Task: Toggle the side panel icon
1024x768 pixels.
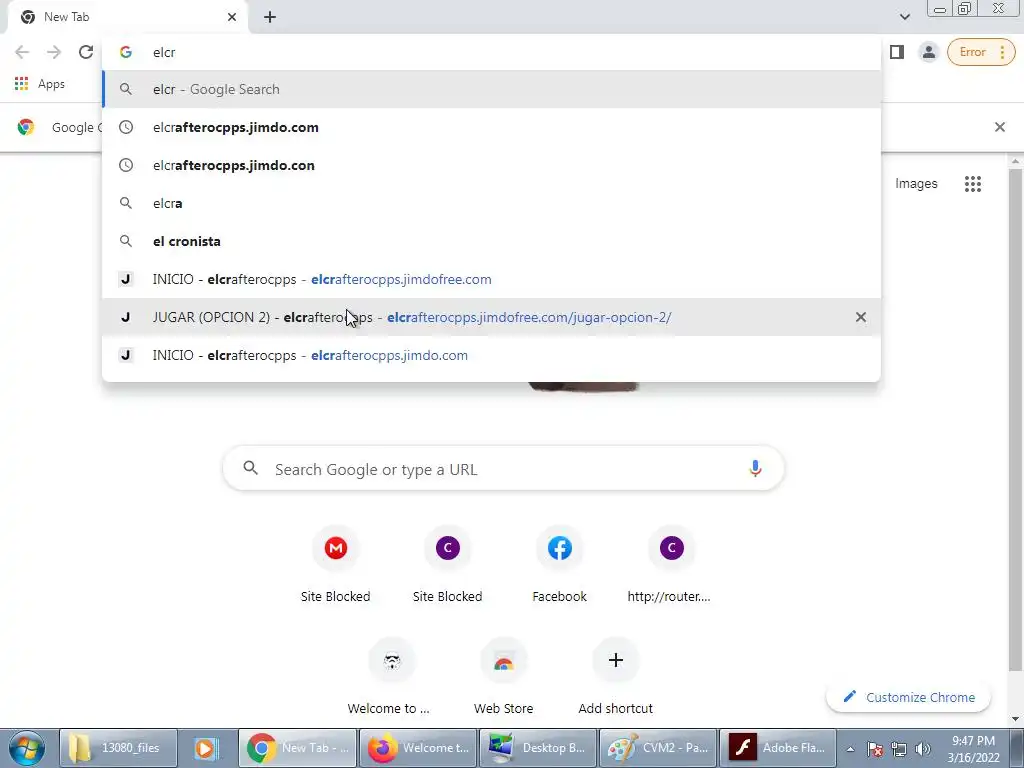Action: [x=897, y=52]
